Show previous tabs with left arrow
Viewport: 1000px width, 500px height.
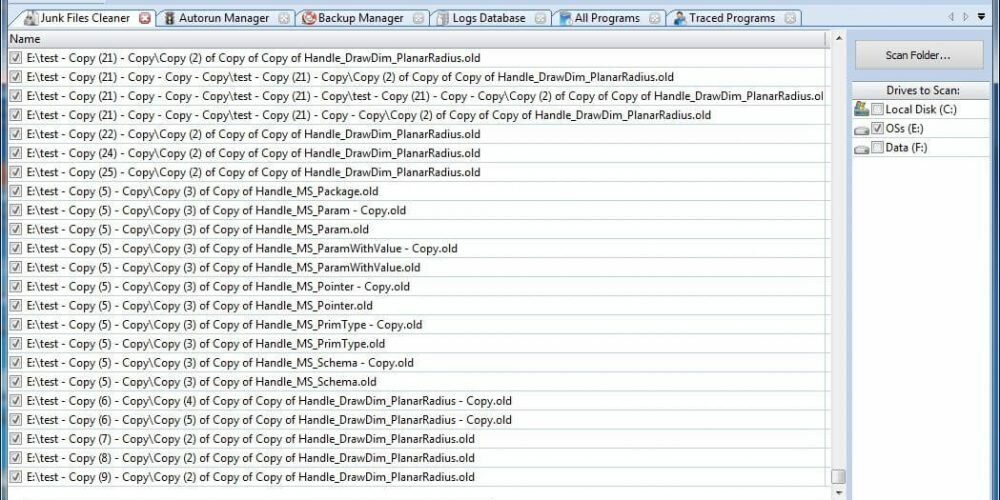pyautogui.click(x=952, y=17)
